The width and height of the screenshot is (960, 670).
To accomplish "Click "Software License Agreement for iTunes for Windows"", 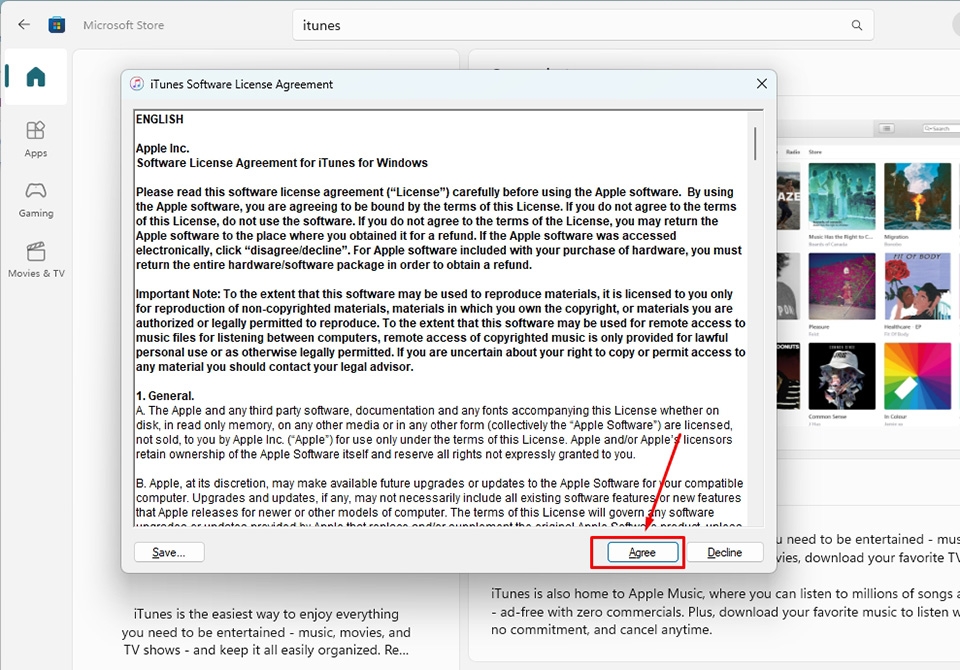I will (x=282, y=163).
